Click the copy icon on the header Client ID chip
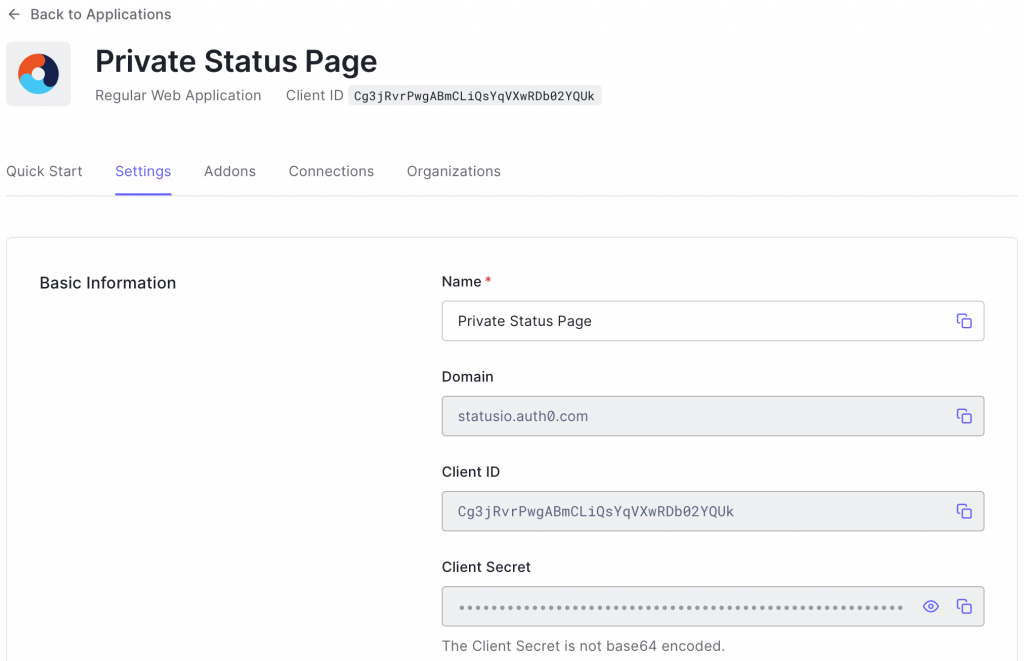 (x=475, y=95)
